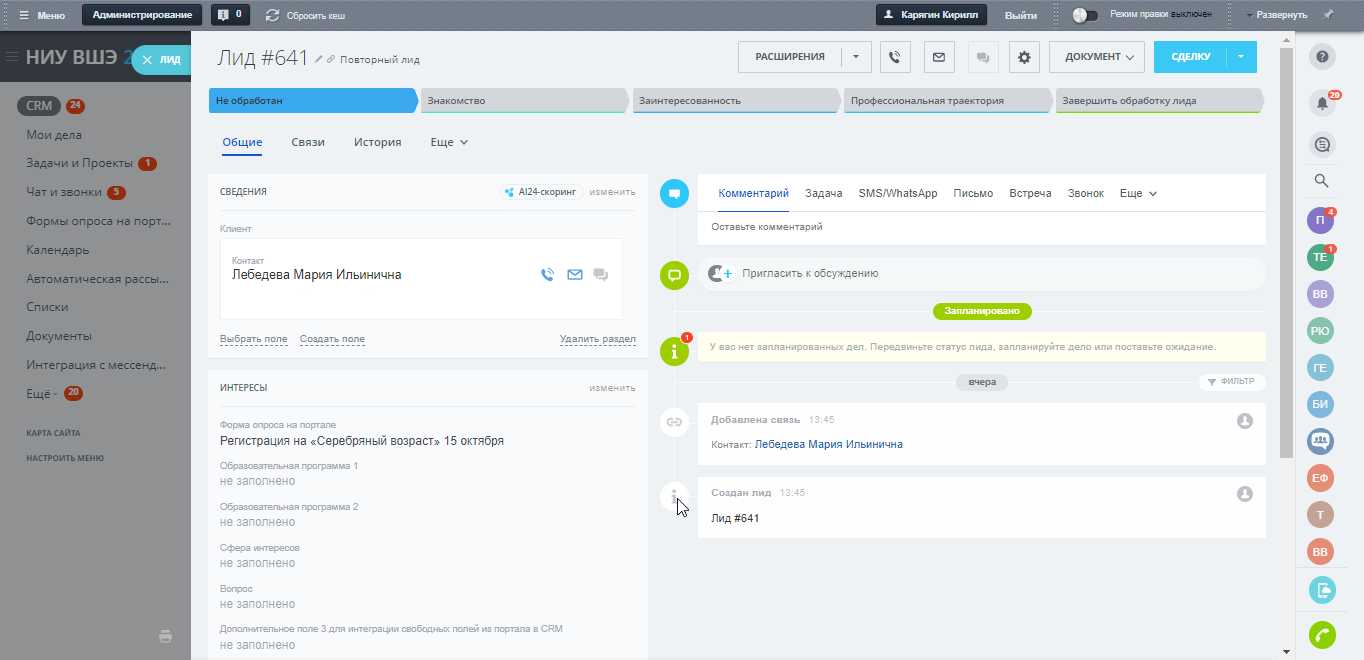Open the arrow next to Сделку button

(x=1240, y=57)
